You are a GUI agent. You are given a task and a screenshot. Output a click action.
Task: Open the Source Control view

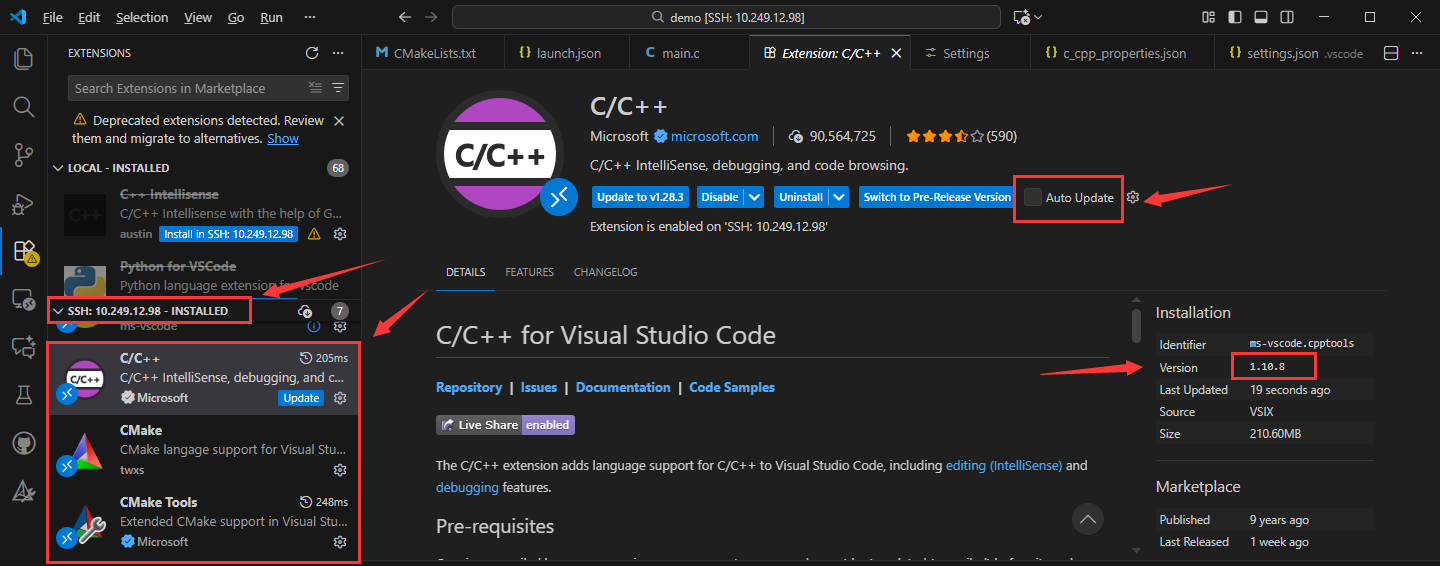23,154
